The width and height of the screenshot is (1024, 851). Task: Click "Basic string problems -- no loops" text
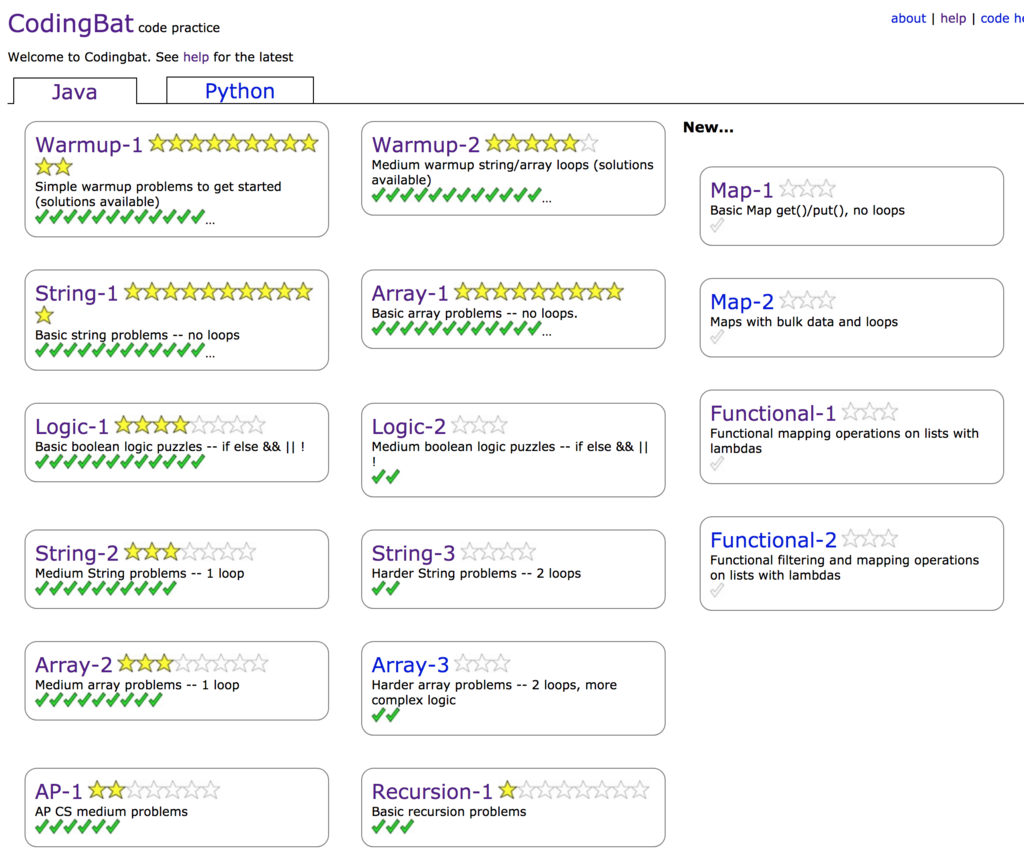pos(137,335)
